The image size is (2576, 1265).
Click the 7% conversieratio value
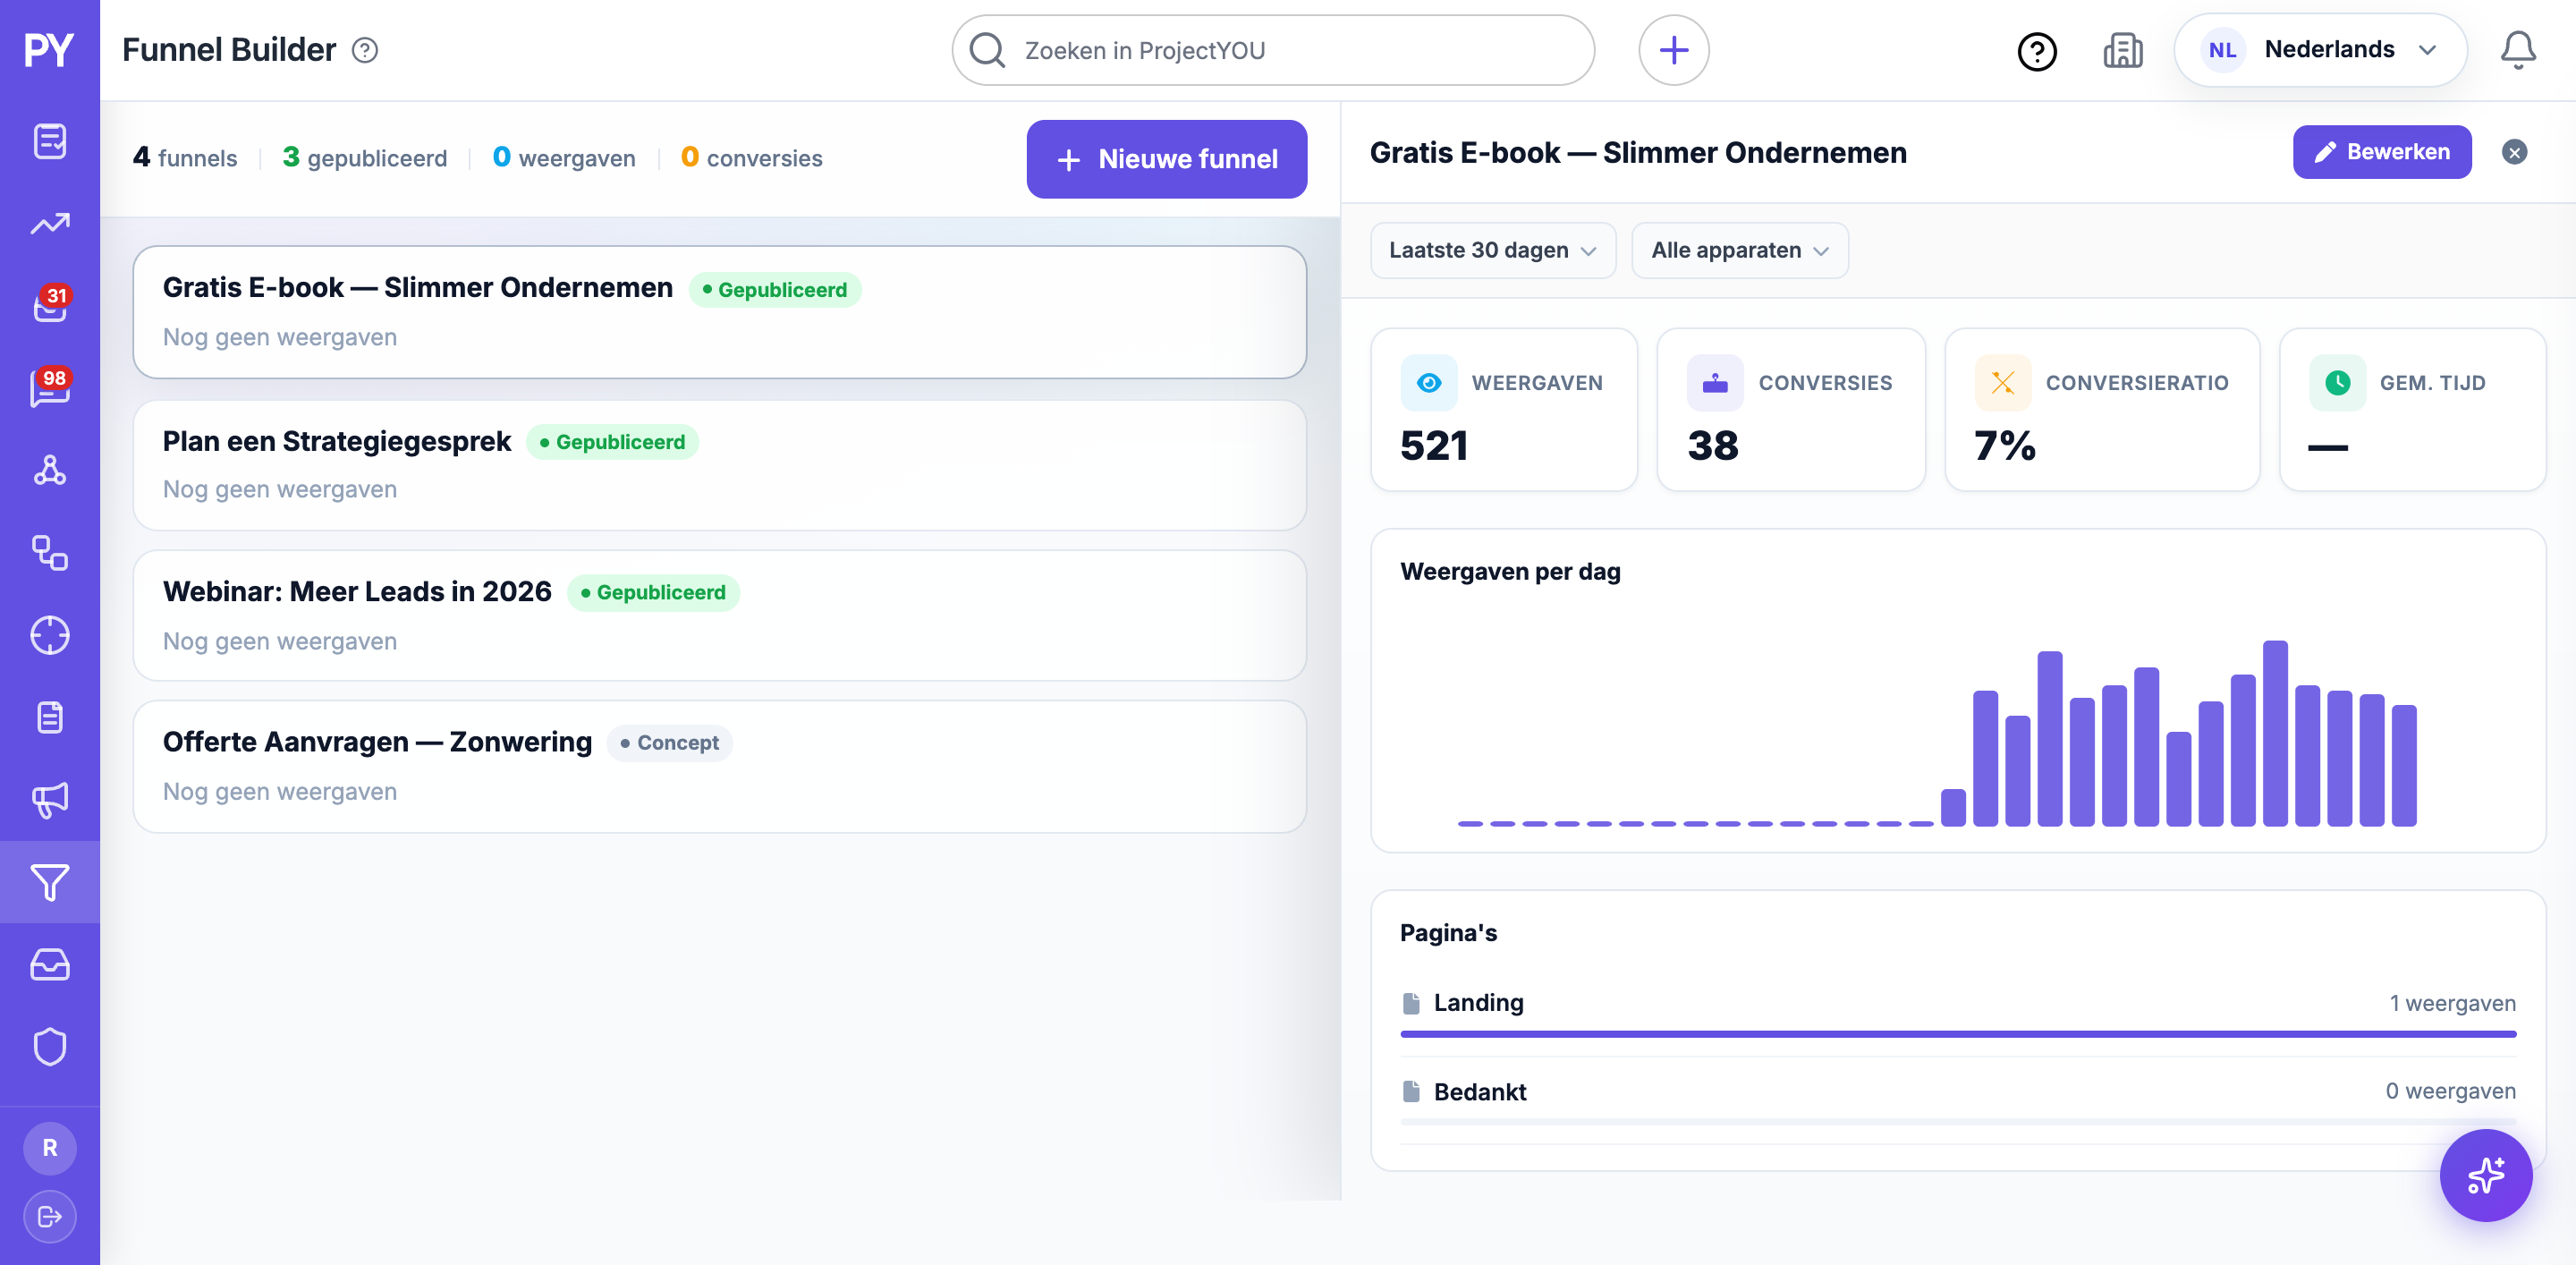click(x=2004, y=446)
